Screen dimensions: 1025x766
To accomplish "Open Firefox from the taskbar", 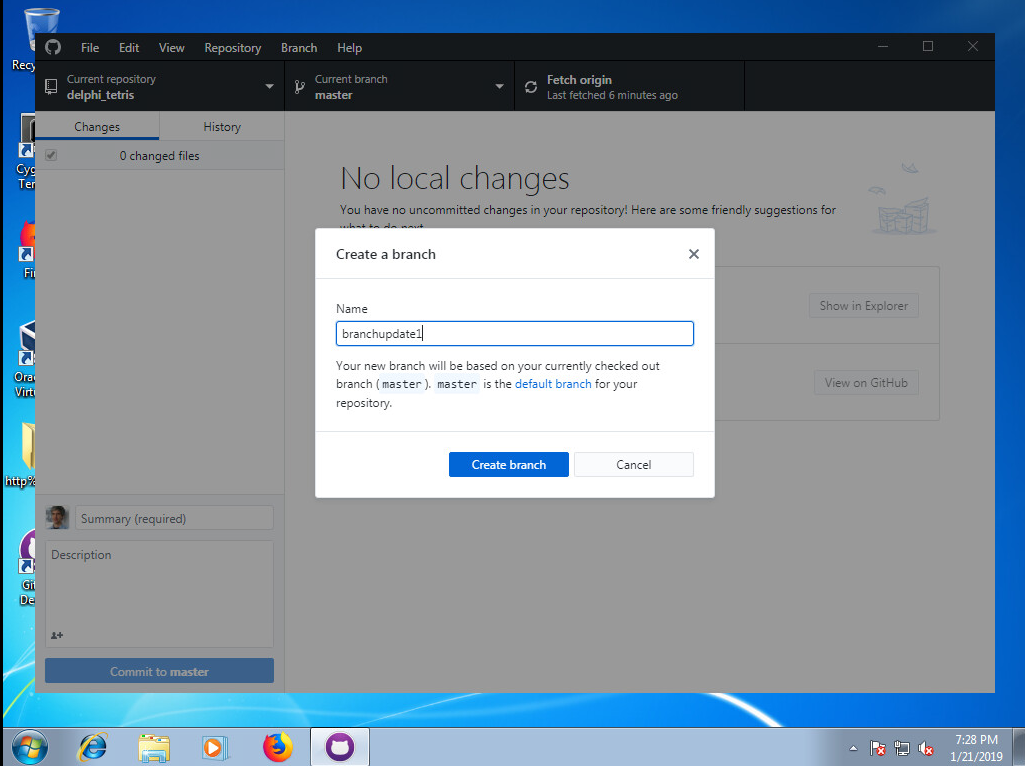I will tap(278, 746).
